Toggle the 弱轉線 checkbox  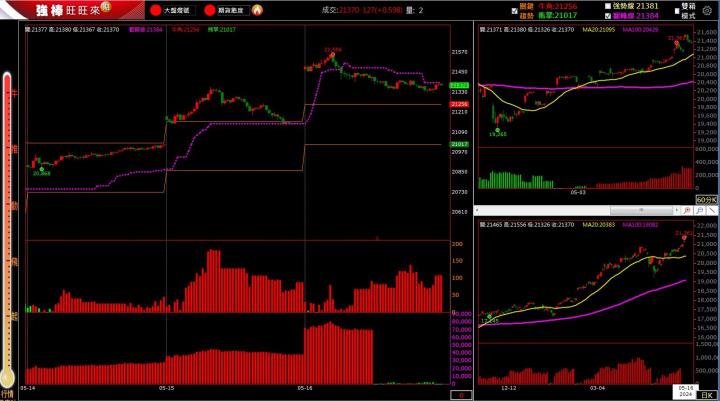[608, 16]
